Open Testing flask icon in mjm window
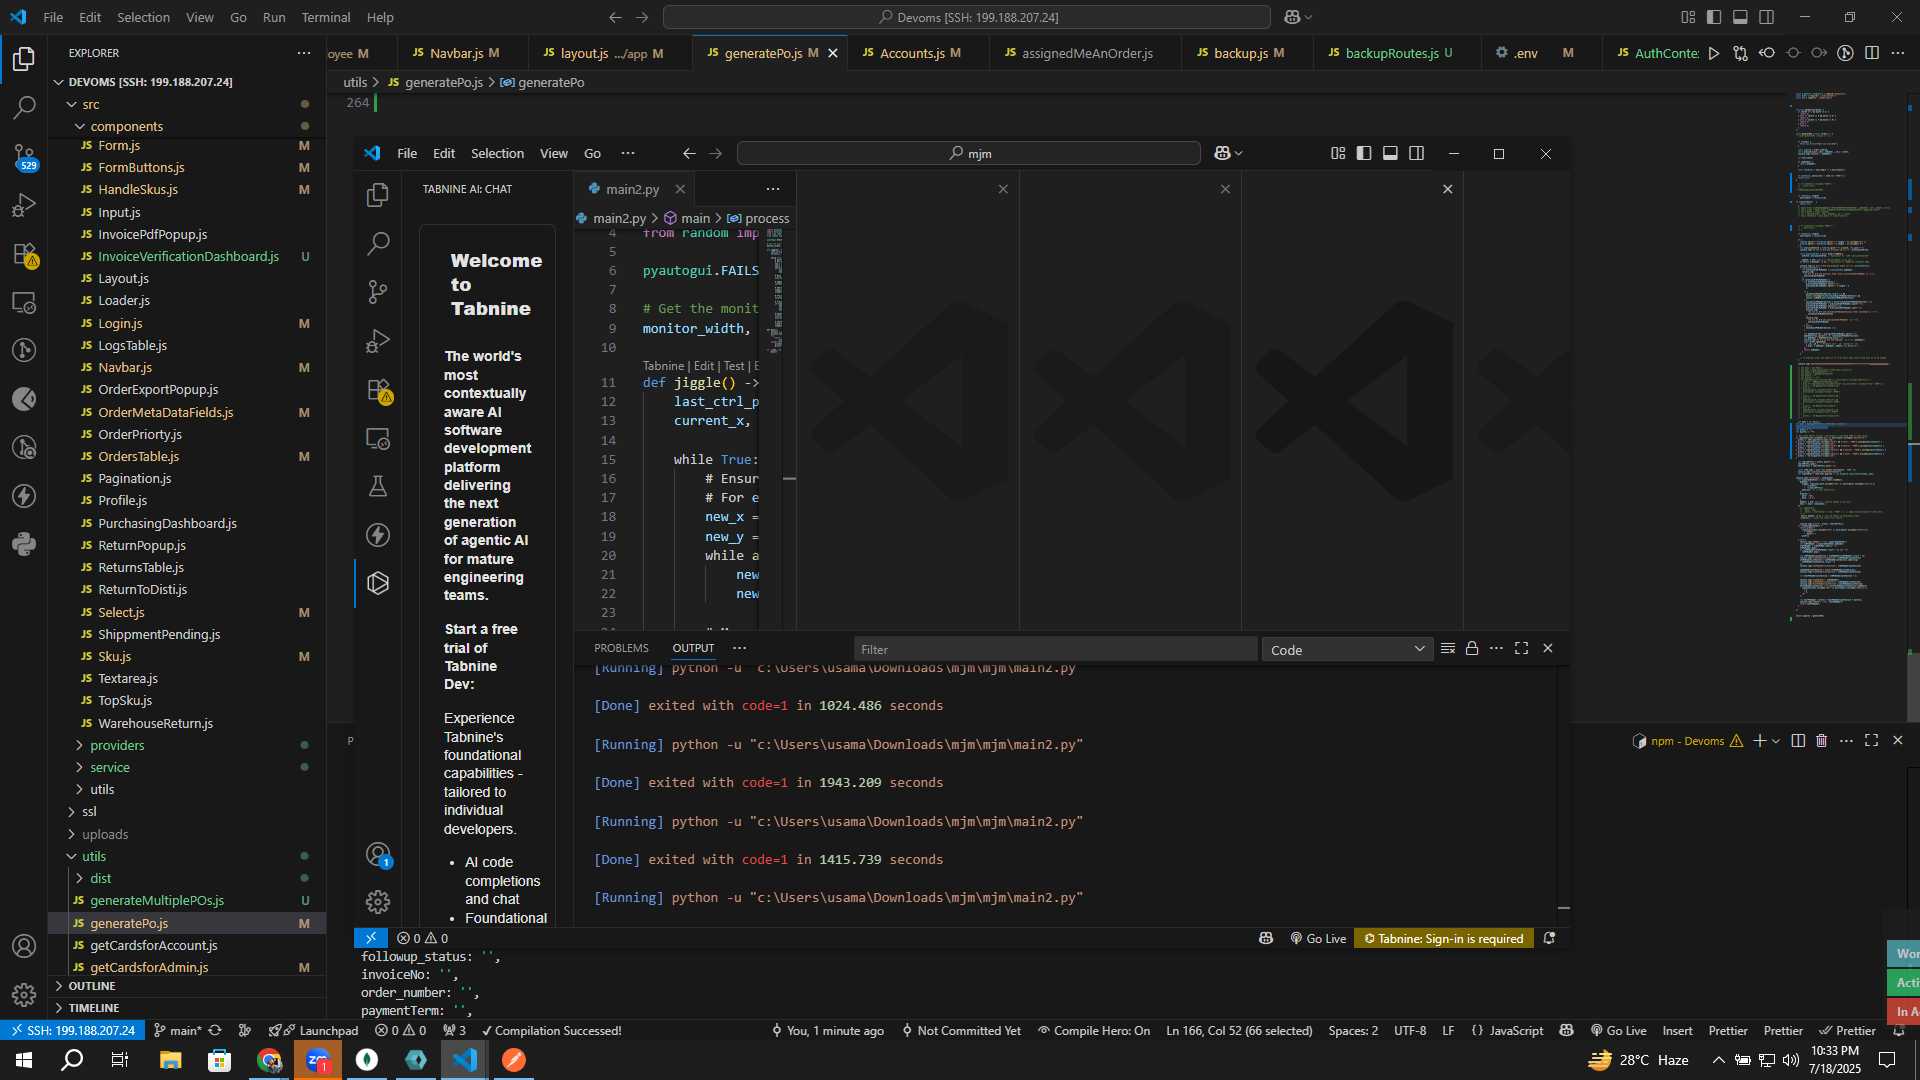1920x1080 pixels. (x=378, y=487)
